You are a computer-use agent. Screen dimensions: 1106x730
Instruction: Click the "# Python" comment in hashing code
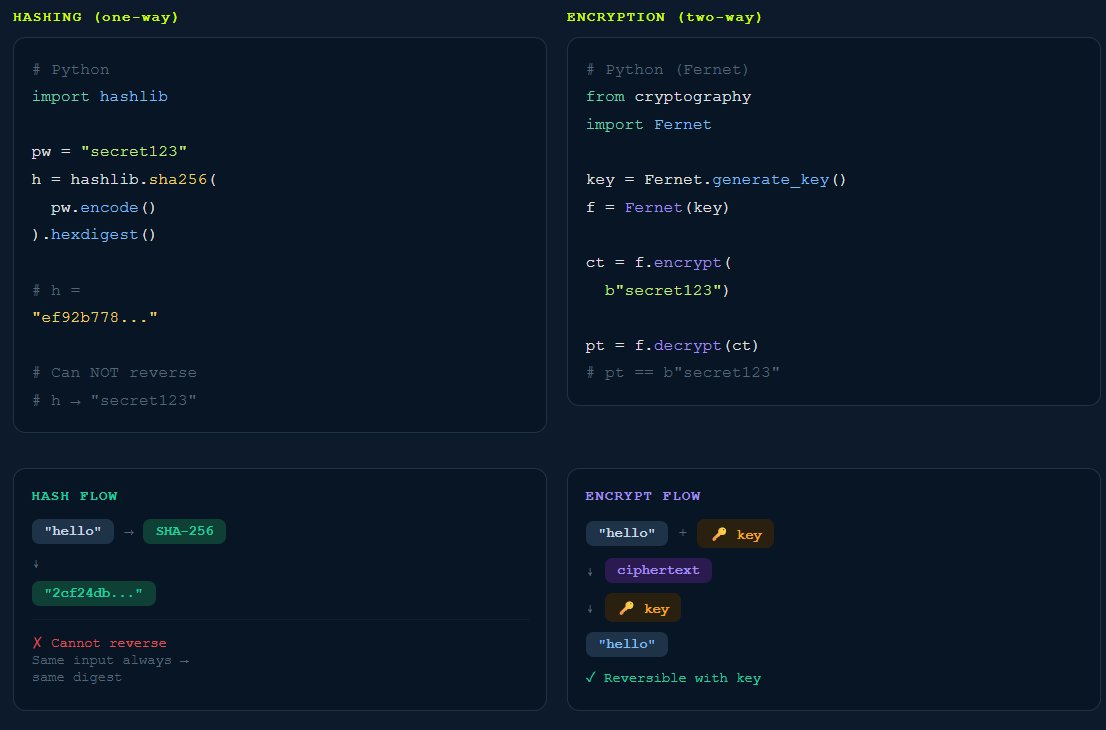pos(71,69)
